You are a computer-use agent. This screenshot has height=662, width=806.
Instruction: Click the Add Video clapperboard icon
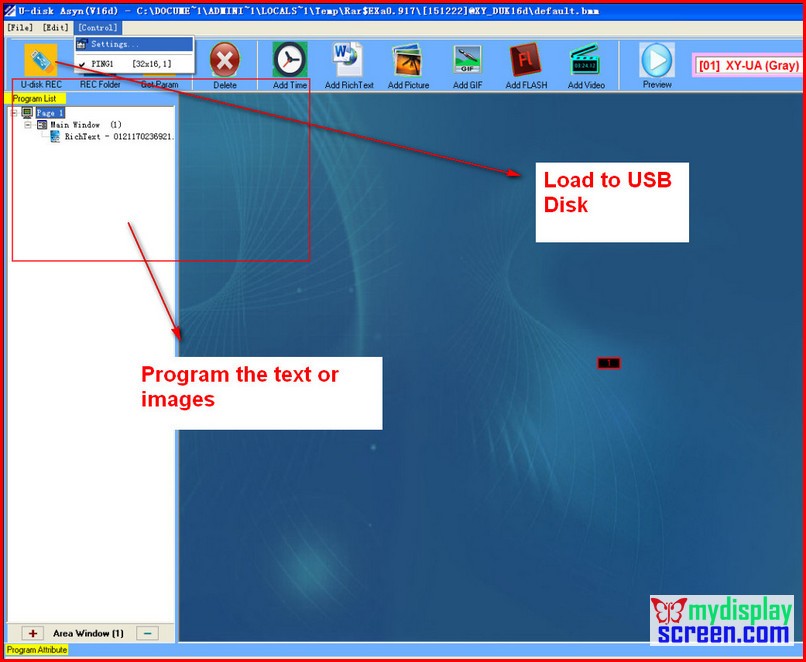(x=586, y=61)
